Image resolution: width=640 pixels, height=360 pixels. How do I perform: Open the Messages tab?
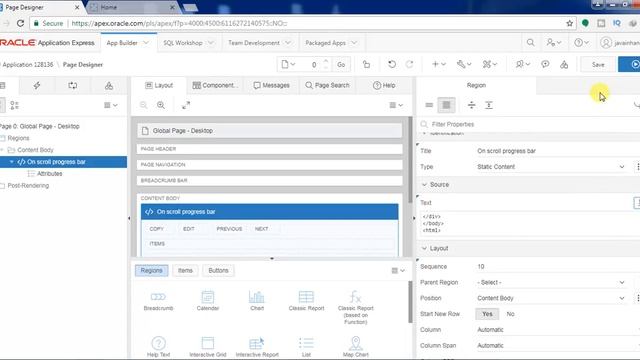[271, 85]
